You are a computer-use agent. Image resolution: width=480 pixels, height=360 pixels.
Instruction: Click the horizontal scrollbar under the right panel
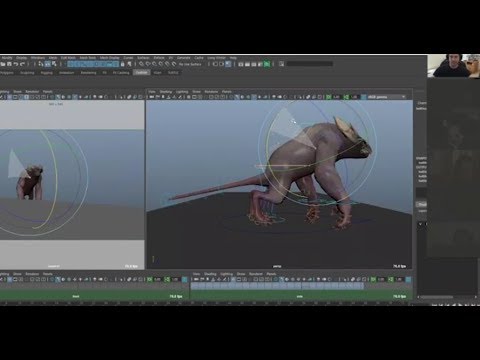click(447, 297)
